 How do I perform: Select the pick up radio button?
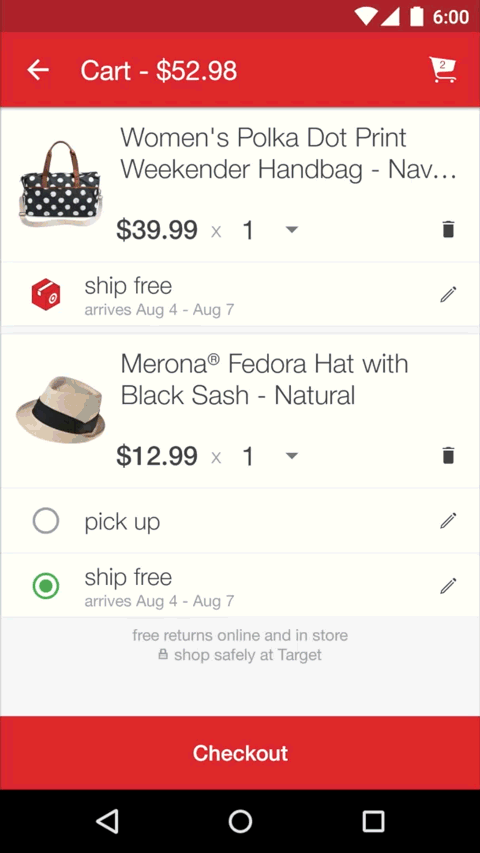point(46,521)
